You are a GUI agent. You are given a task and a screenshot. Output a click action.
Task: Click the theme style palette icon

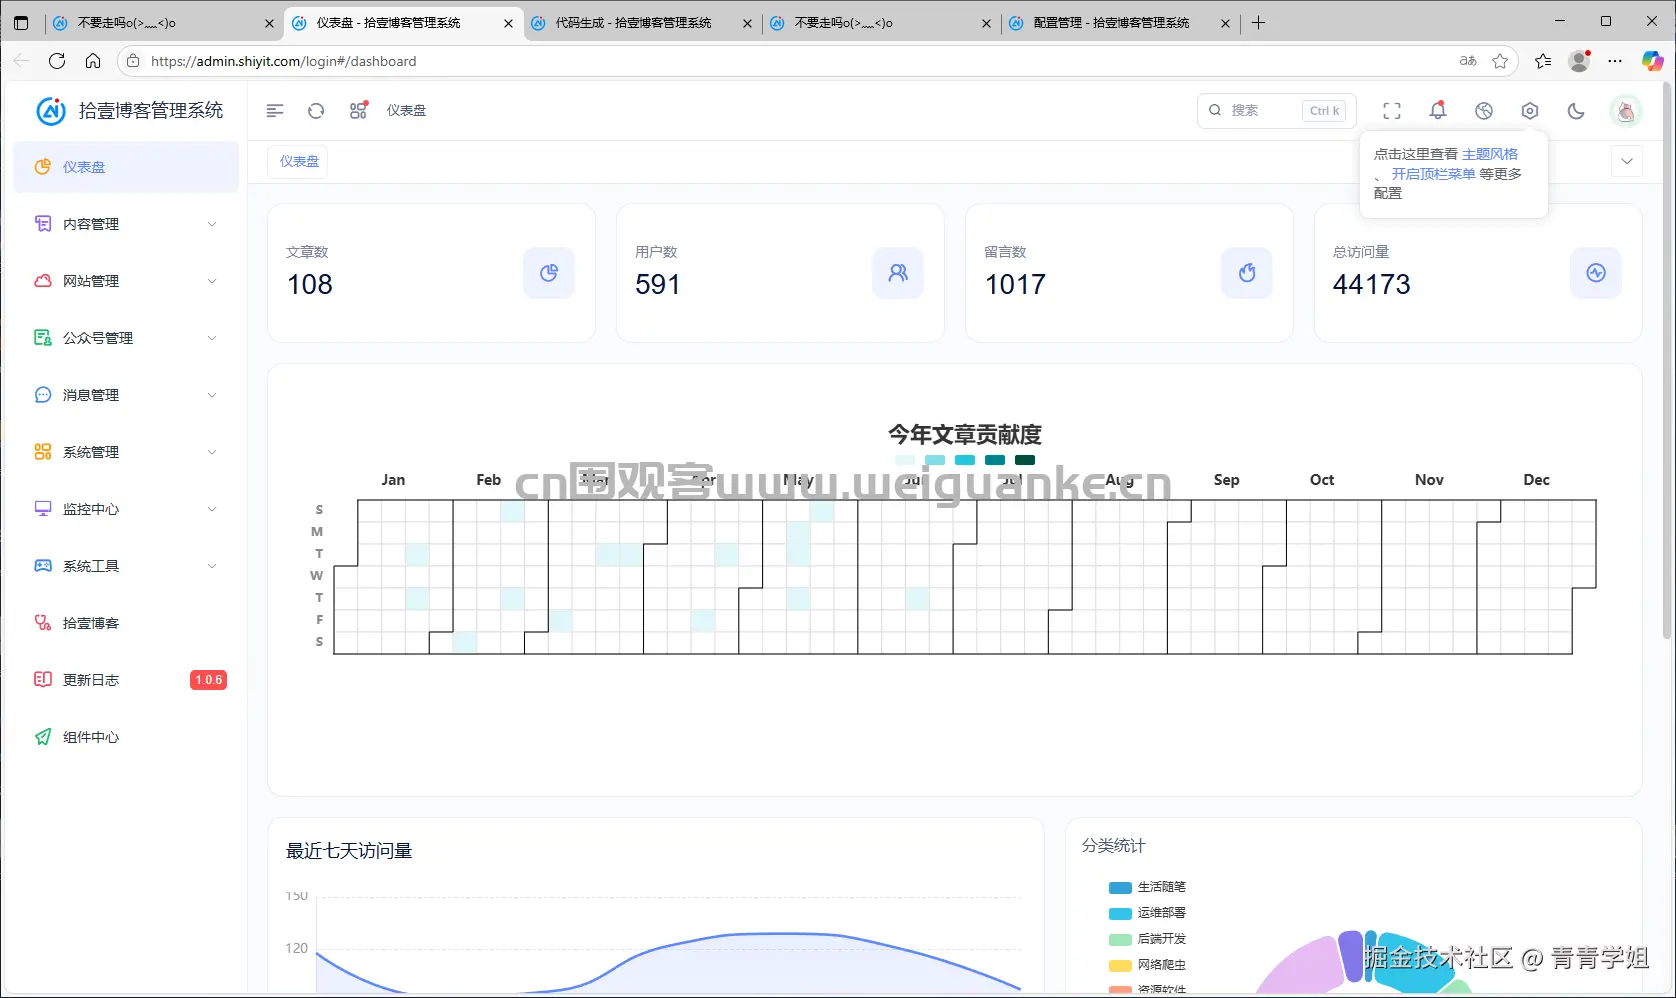[1484, 111]
